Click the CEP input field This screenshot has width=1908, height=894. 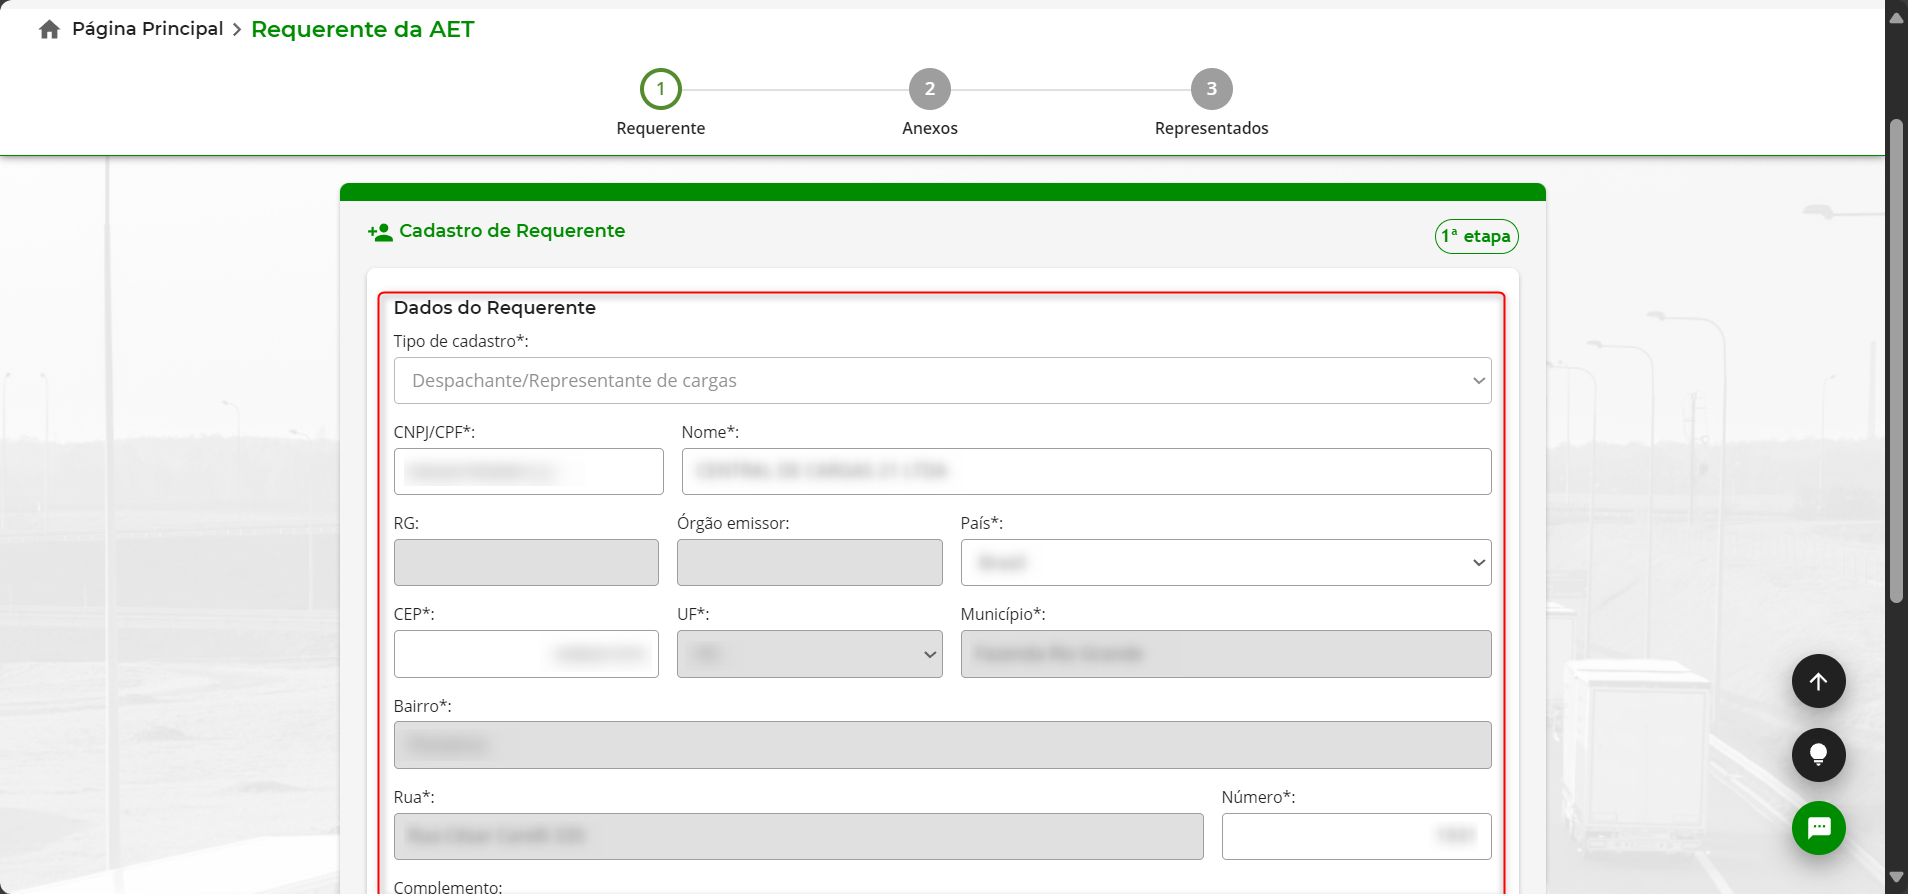[526, 654]
